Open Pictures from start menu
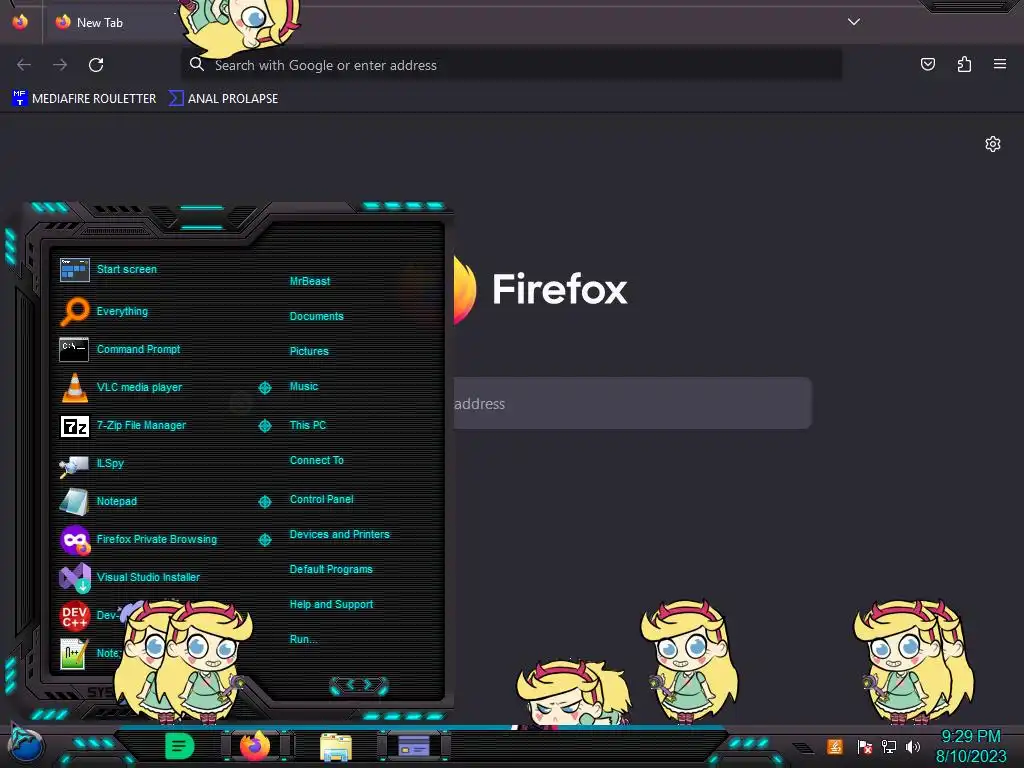The height and width of the screenshot is (768, 1024). point(309,351)
